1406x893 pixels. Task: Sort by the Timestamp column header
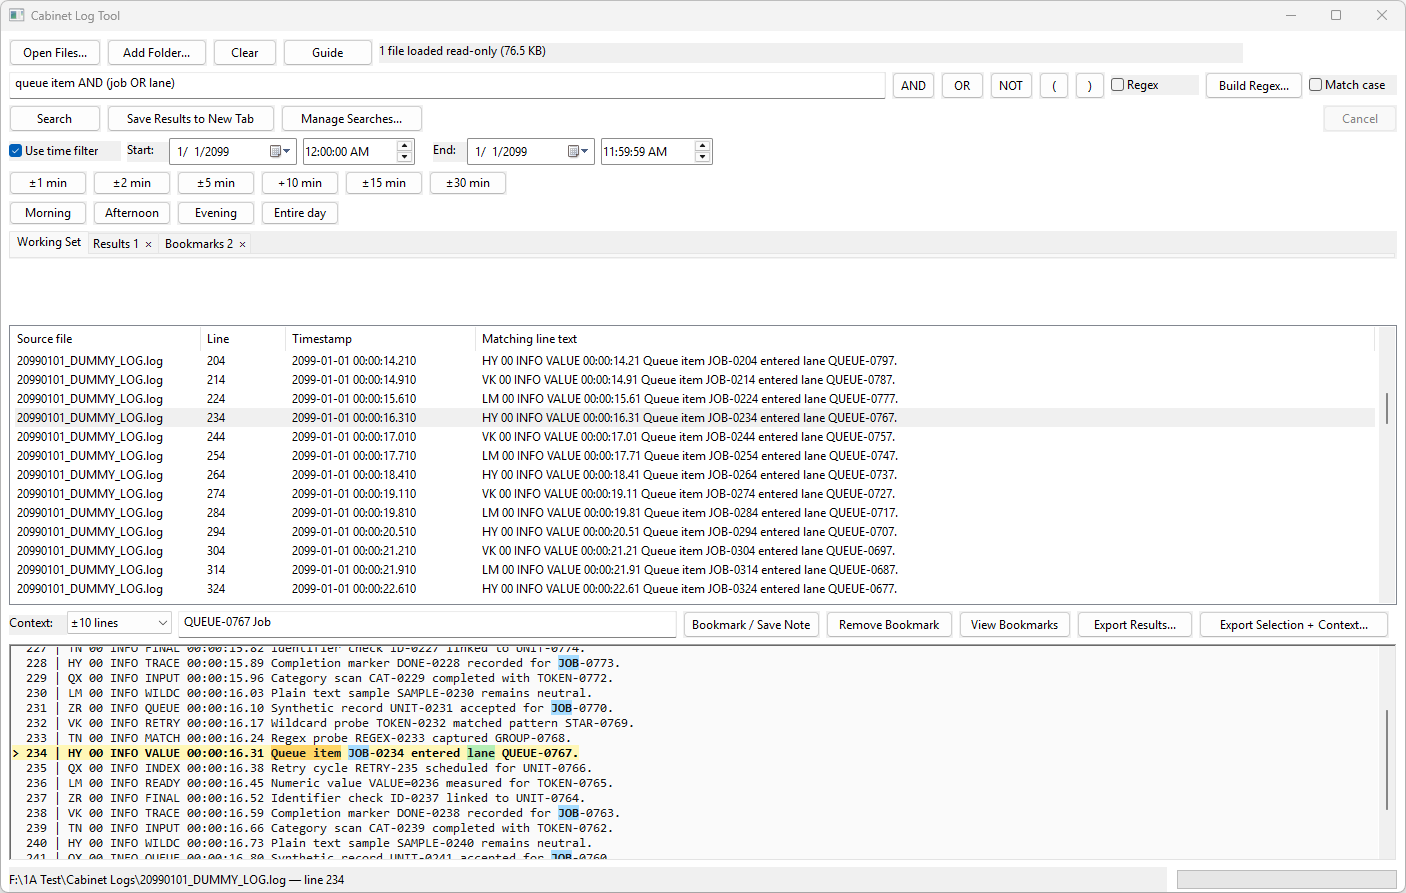pyautogui.click(x=380, y=339)
